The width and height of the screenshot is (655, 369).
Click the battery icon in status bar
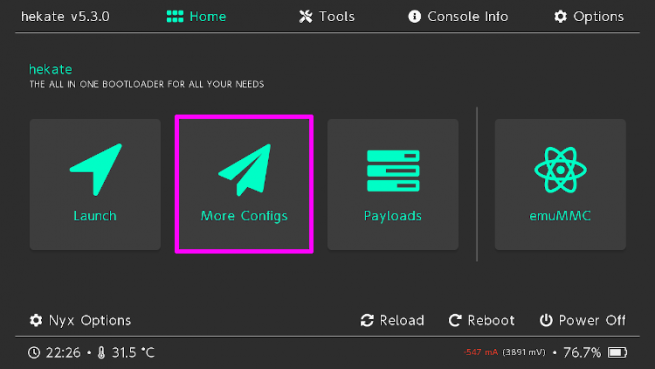[x=617, y=353]
